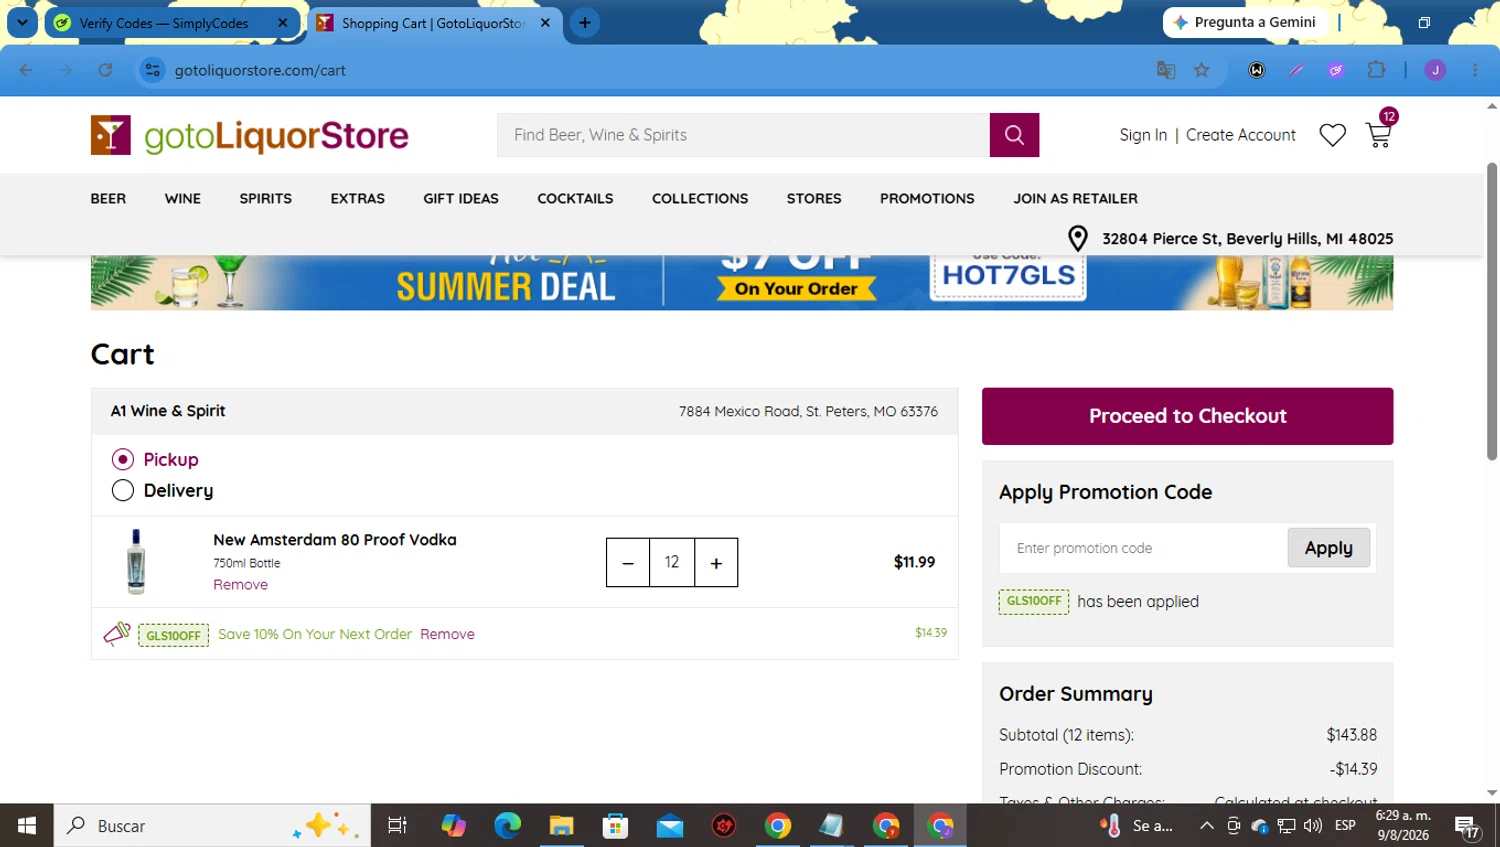
Task: Open the wishlist heart icon
Action: [1332, 135]
